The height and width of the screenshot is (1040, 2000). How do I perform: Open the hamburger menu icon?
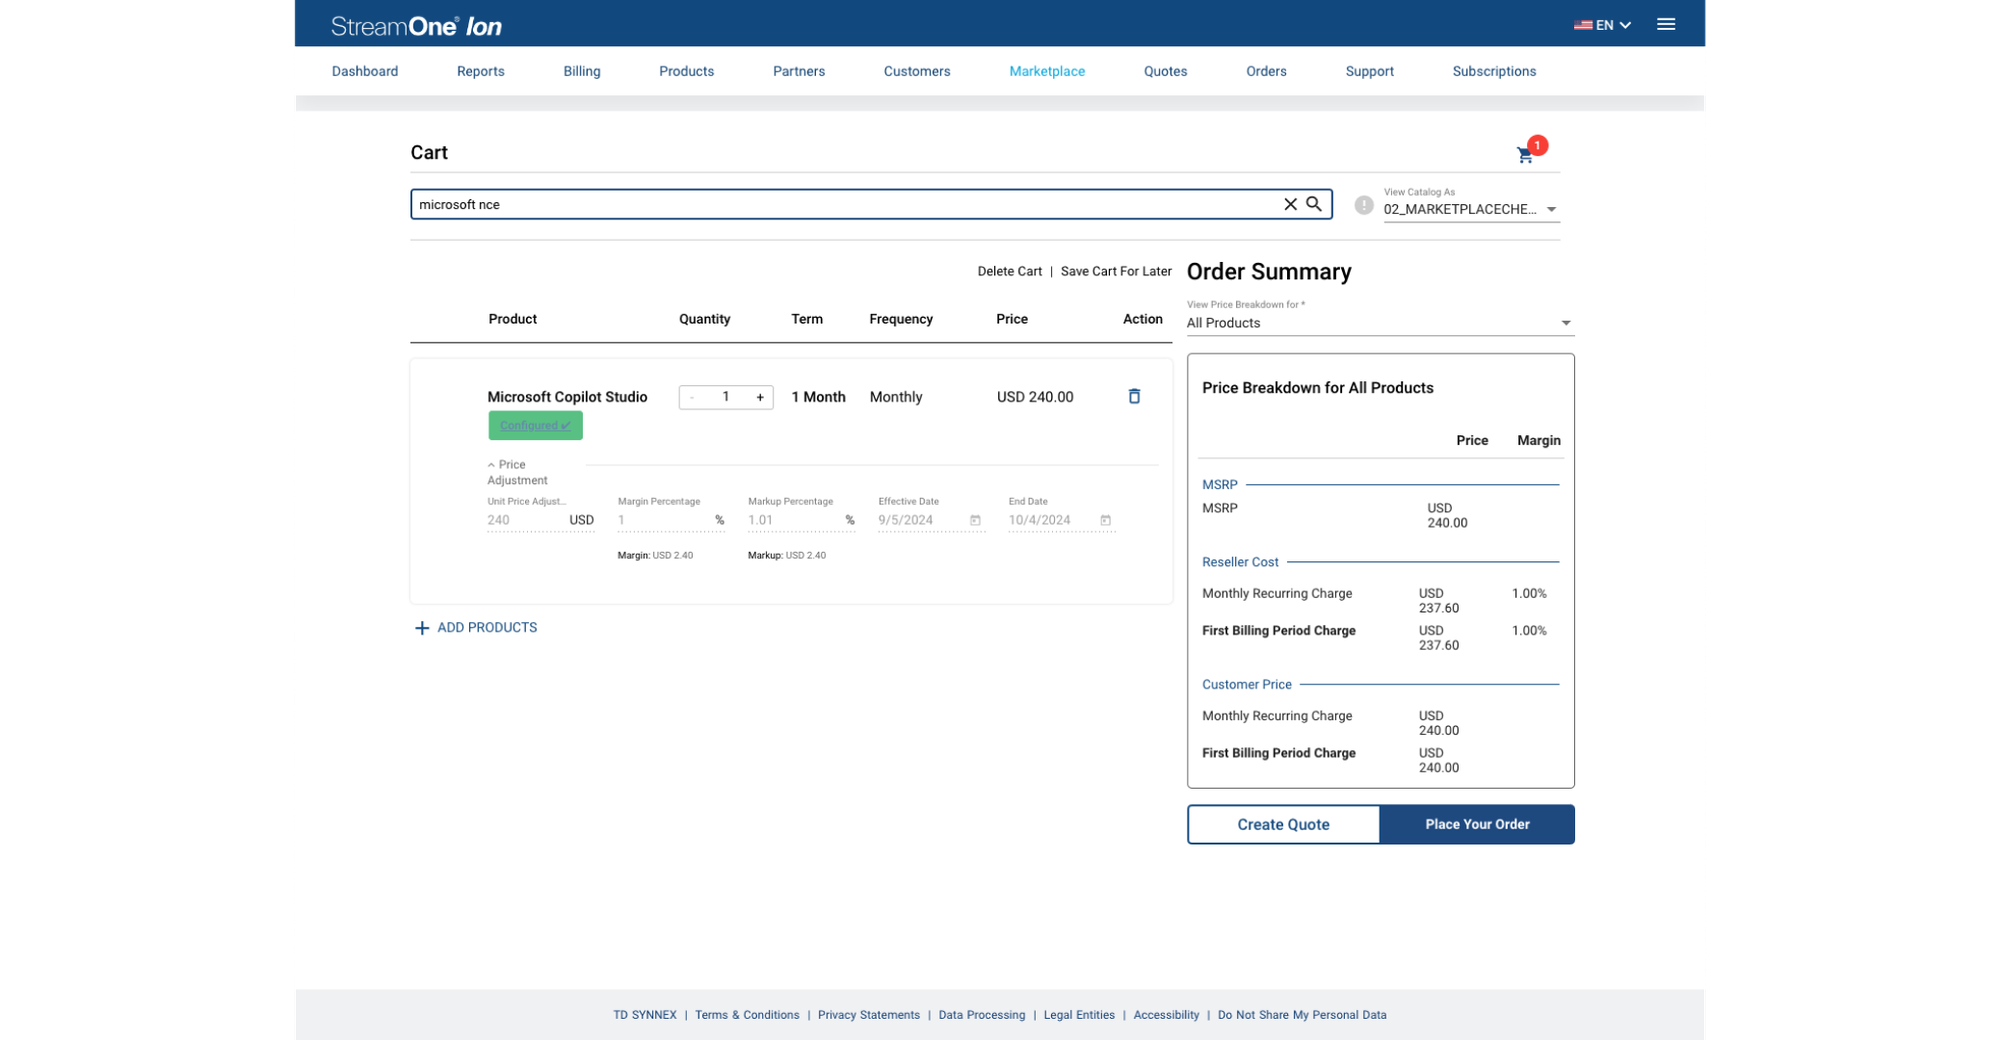(1666, 24)
